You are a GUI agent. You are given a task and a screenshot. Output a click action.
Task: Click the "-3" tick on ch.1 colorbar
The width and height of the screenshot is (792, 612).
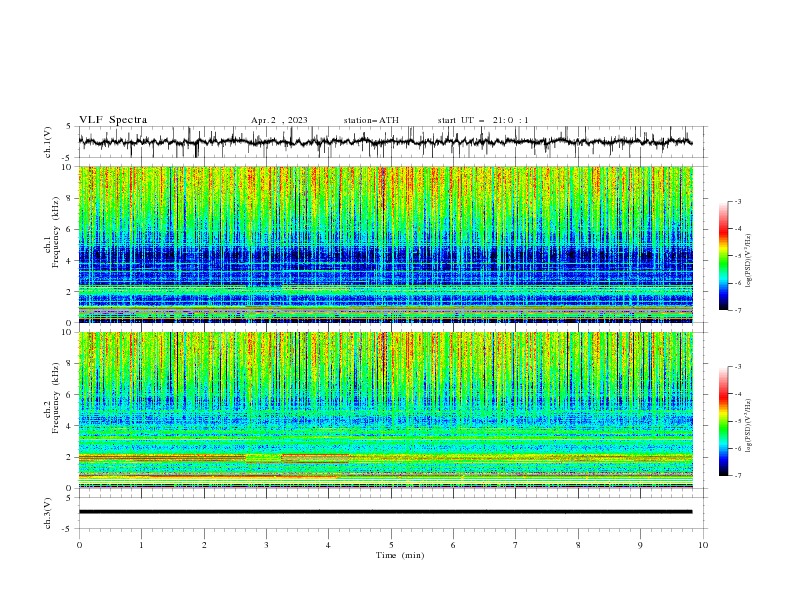[x=738, y=201]
